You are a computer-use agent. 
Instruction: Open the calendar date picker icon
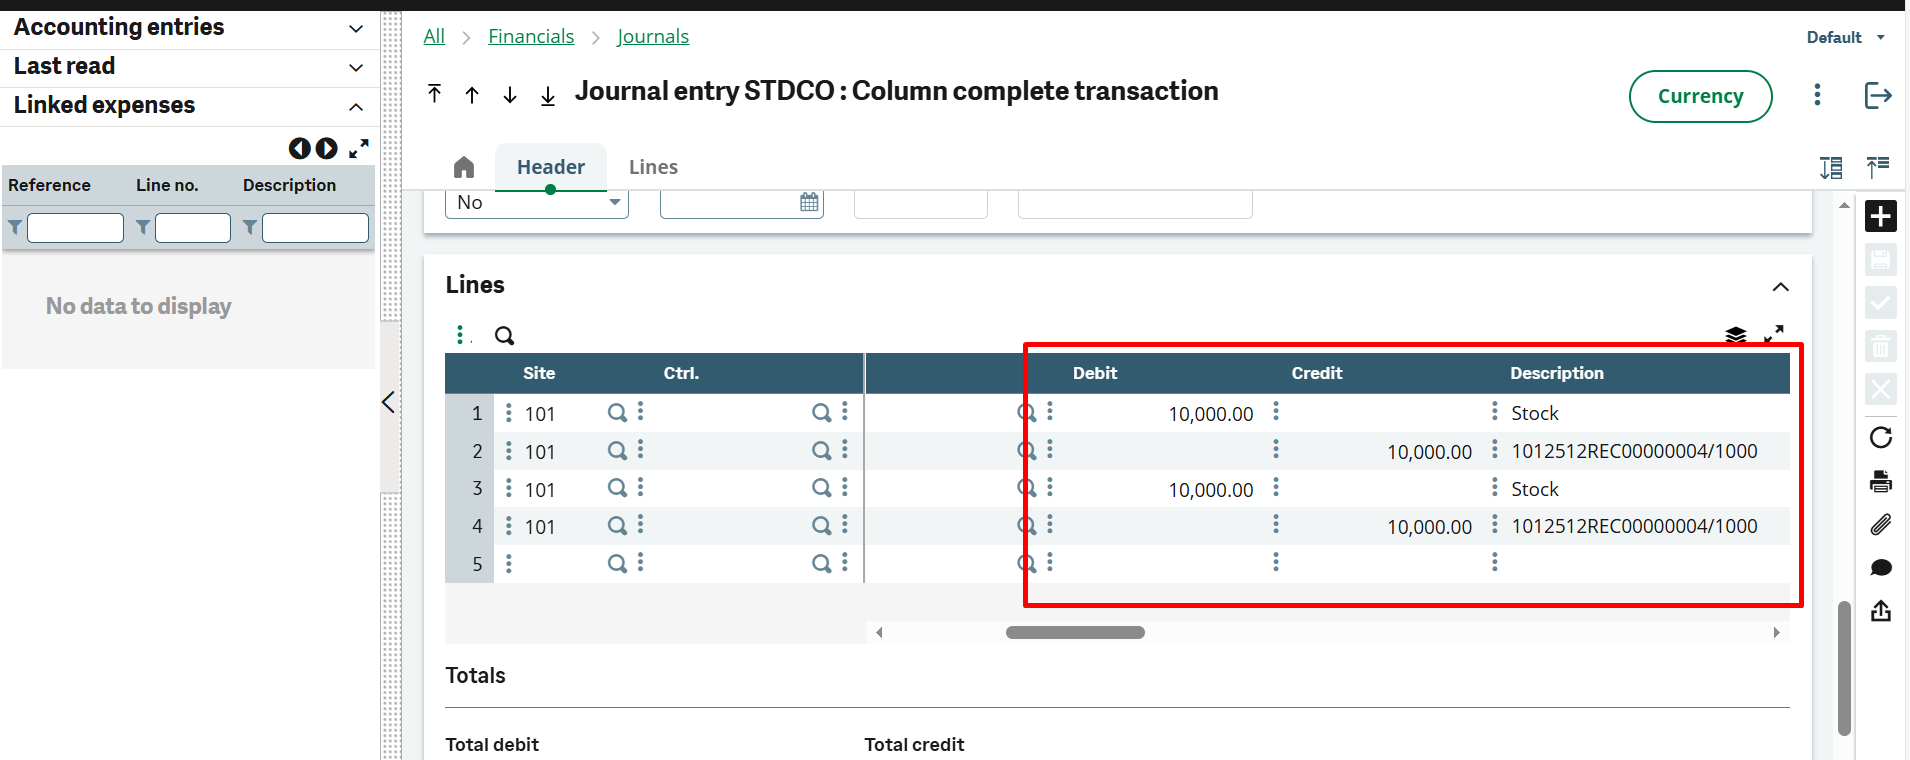[x=809, y=203]
